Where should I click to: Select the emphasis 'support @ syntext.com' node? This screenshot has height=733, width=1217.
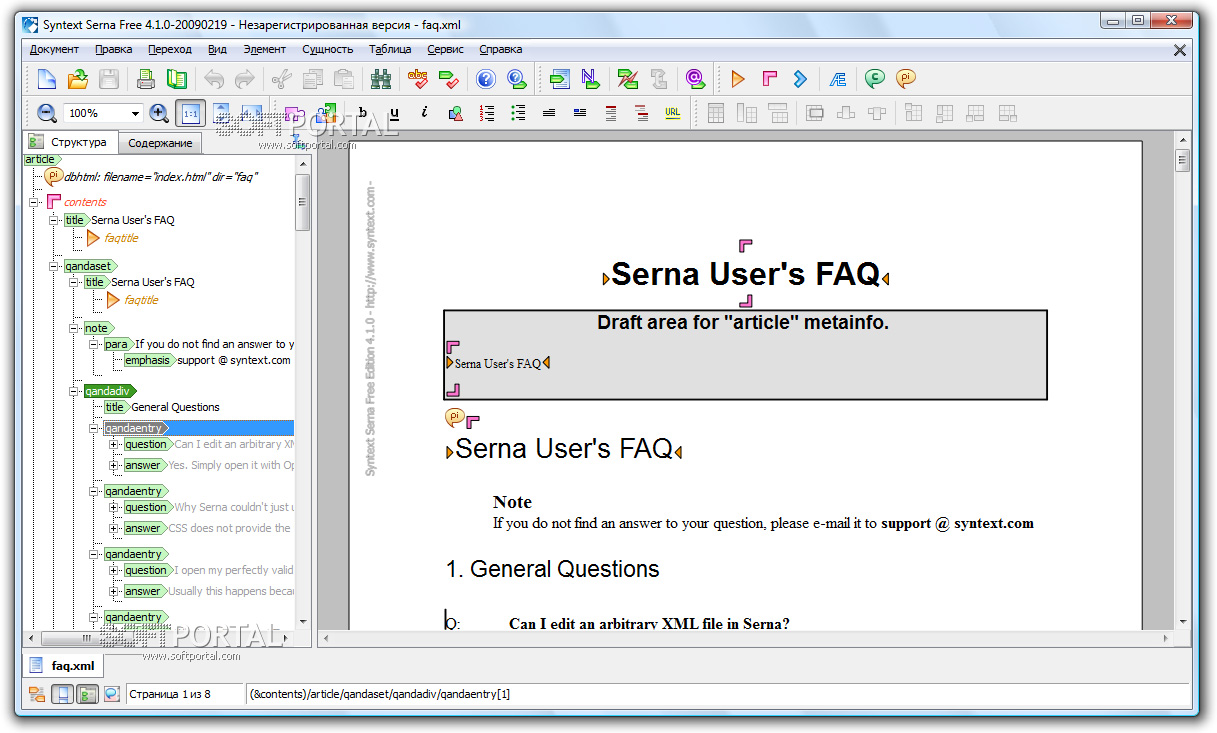point(207,360)
